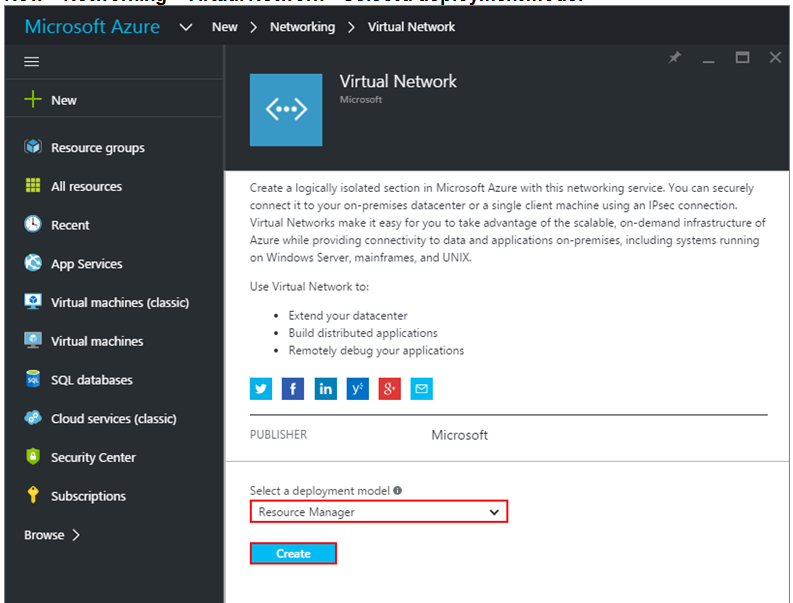Show deployment model info tooltip icon
The height and width of the screenshot is (603, 793).
(398, 490)
